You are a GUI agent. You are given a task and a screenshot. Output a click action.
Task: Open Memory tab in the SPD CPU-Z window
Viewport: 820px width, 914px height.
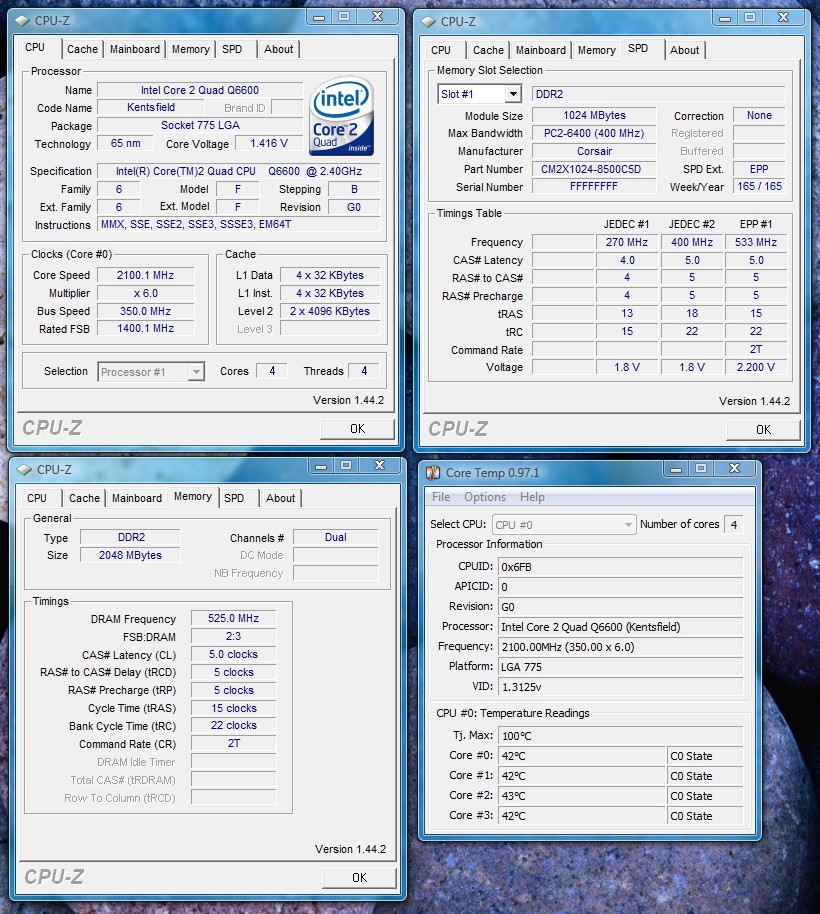point(597,51)
